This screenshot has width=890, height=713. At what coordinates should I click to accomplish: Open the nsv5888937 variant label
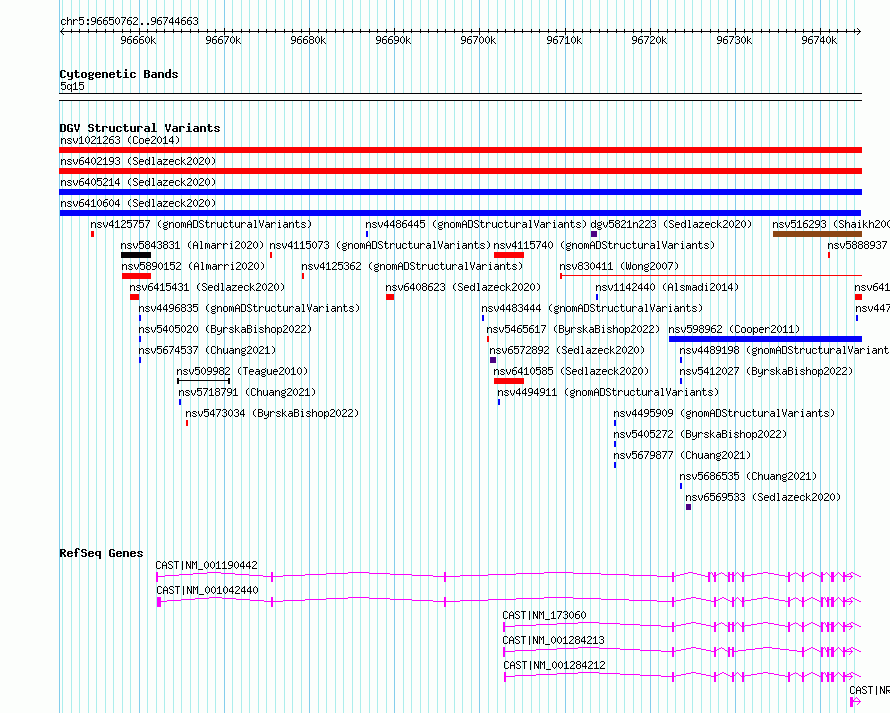[x=857, y=245]
